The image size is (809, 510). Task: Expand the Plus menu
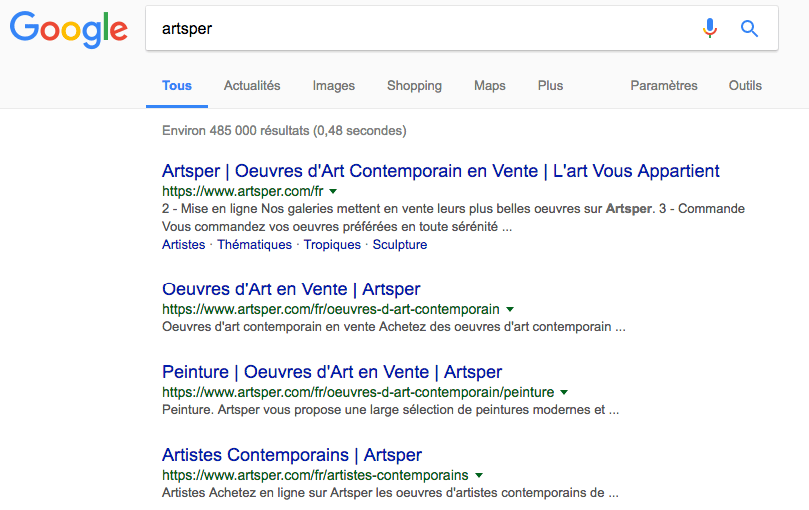point(550,86)
